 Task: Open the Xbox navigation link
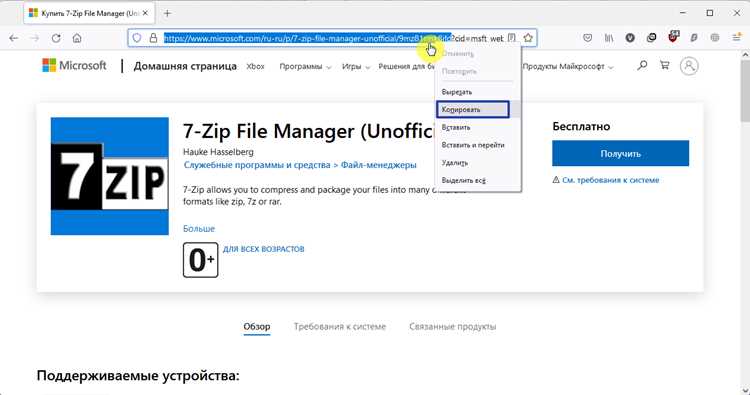[255, 66]
